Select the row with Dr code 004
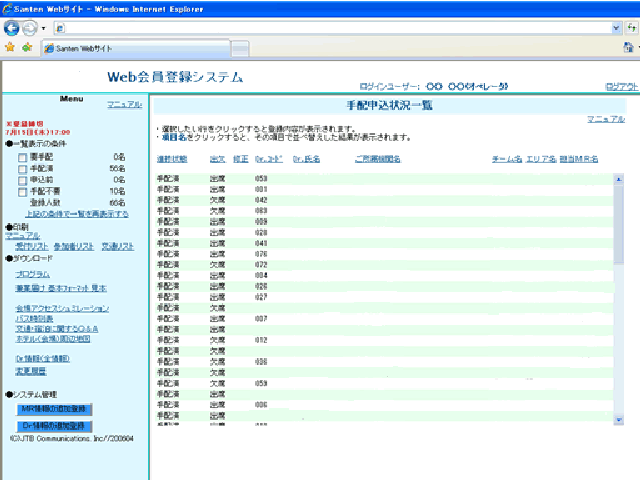Viewport: 640px width, 480px height. [384, 276]
